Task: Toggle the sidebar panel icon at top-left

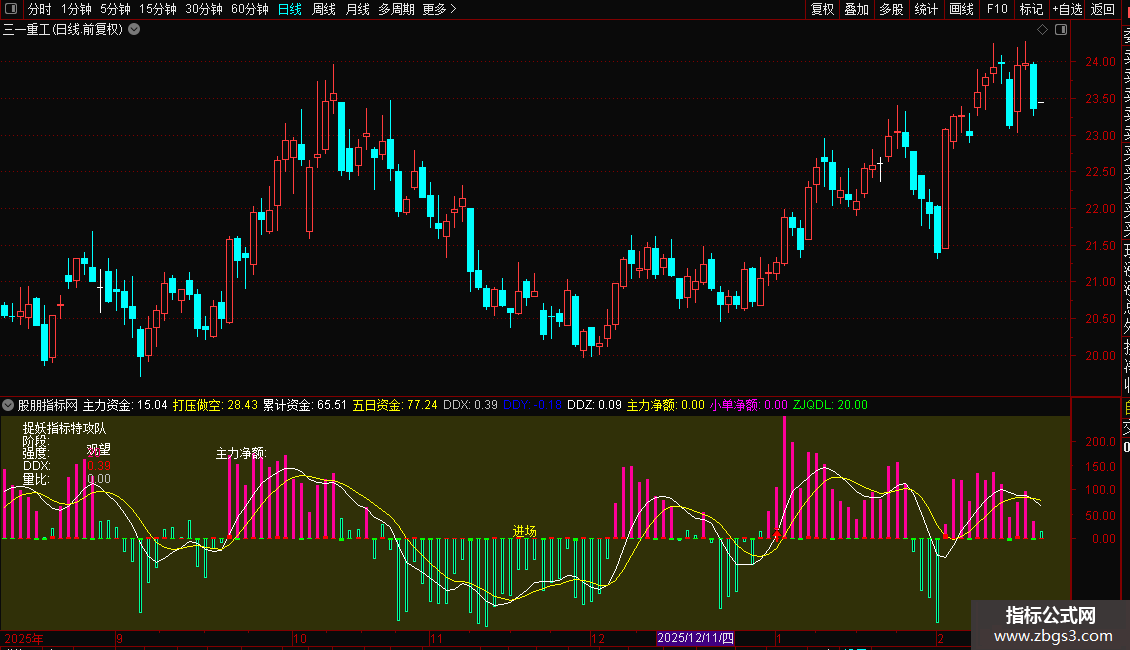Action: pos(11,9)
